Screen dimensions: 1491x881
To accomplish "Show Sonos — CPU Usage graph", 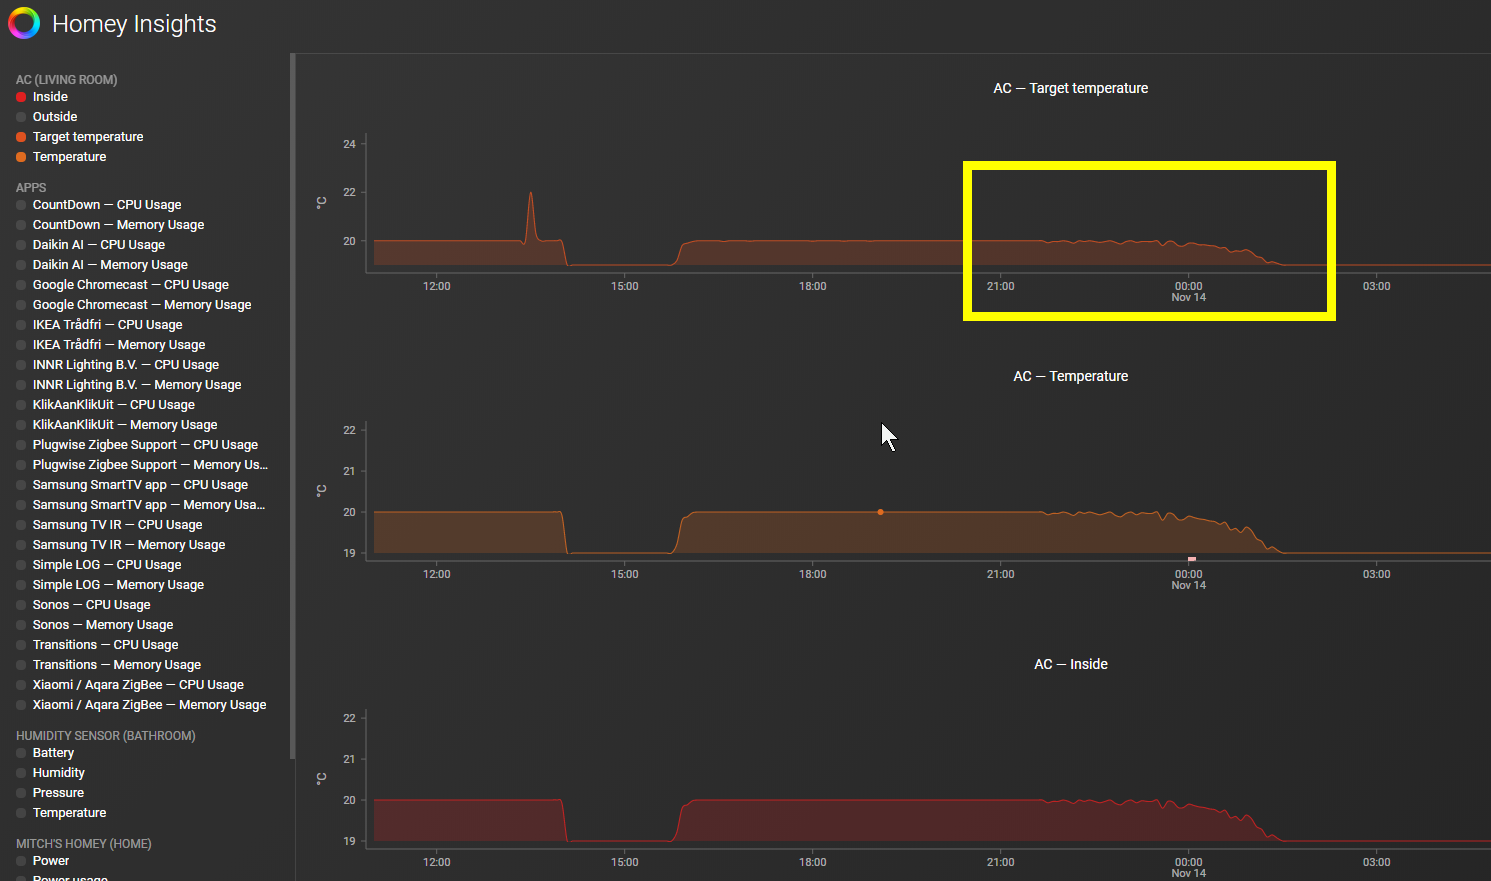I will [x=91, y=605].
